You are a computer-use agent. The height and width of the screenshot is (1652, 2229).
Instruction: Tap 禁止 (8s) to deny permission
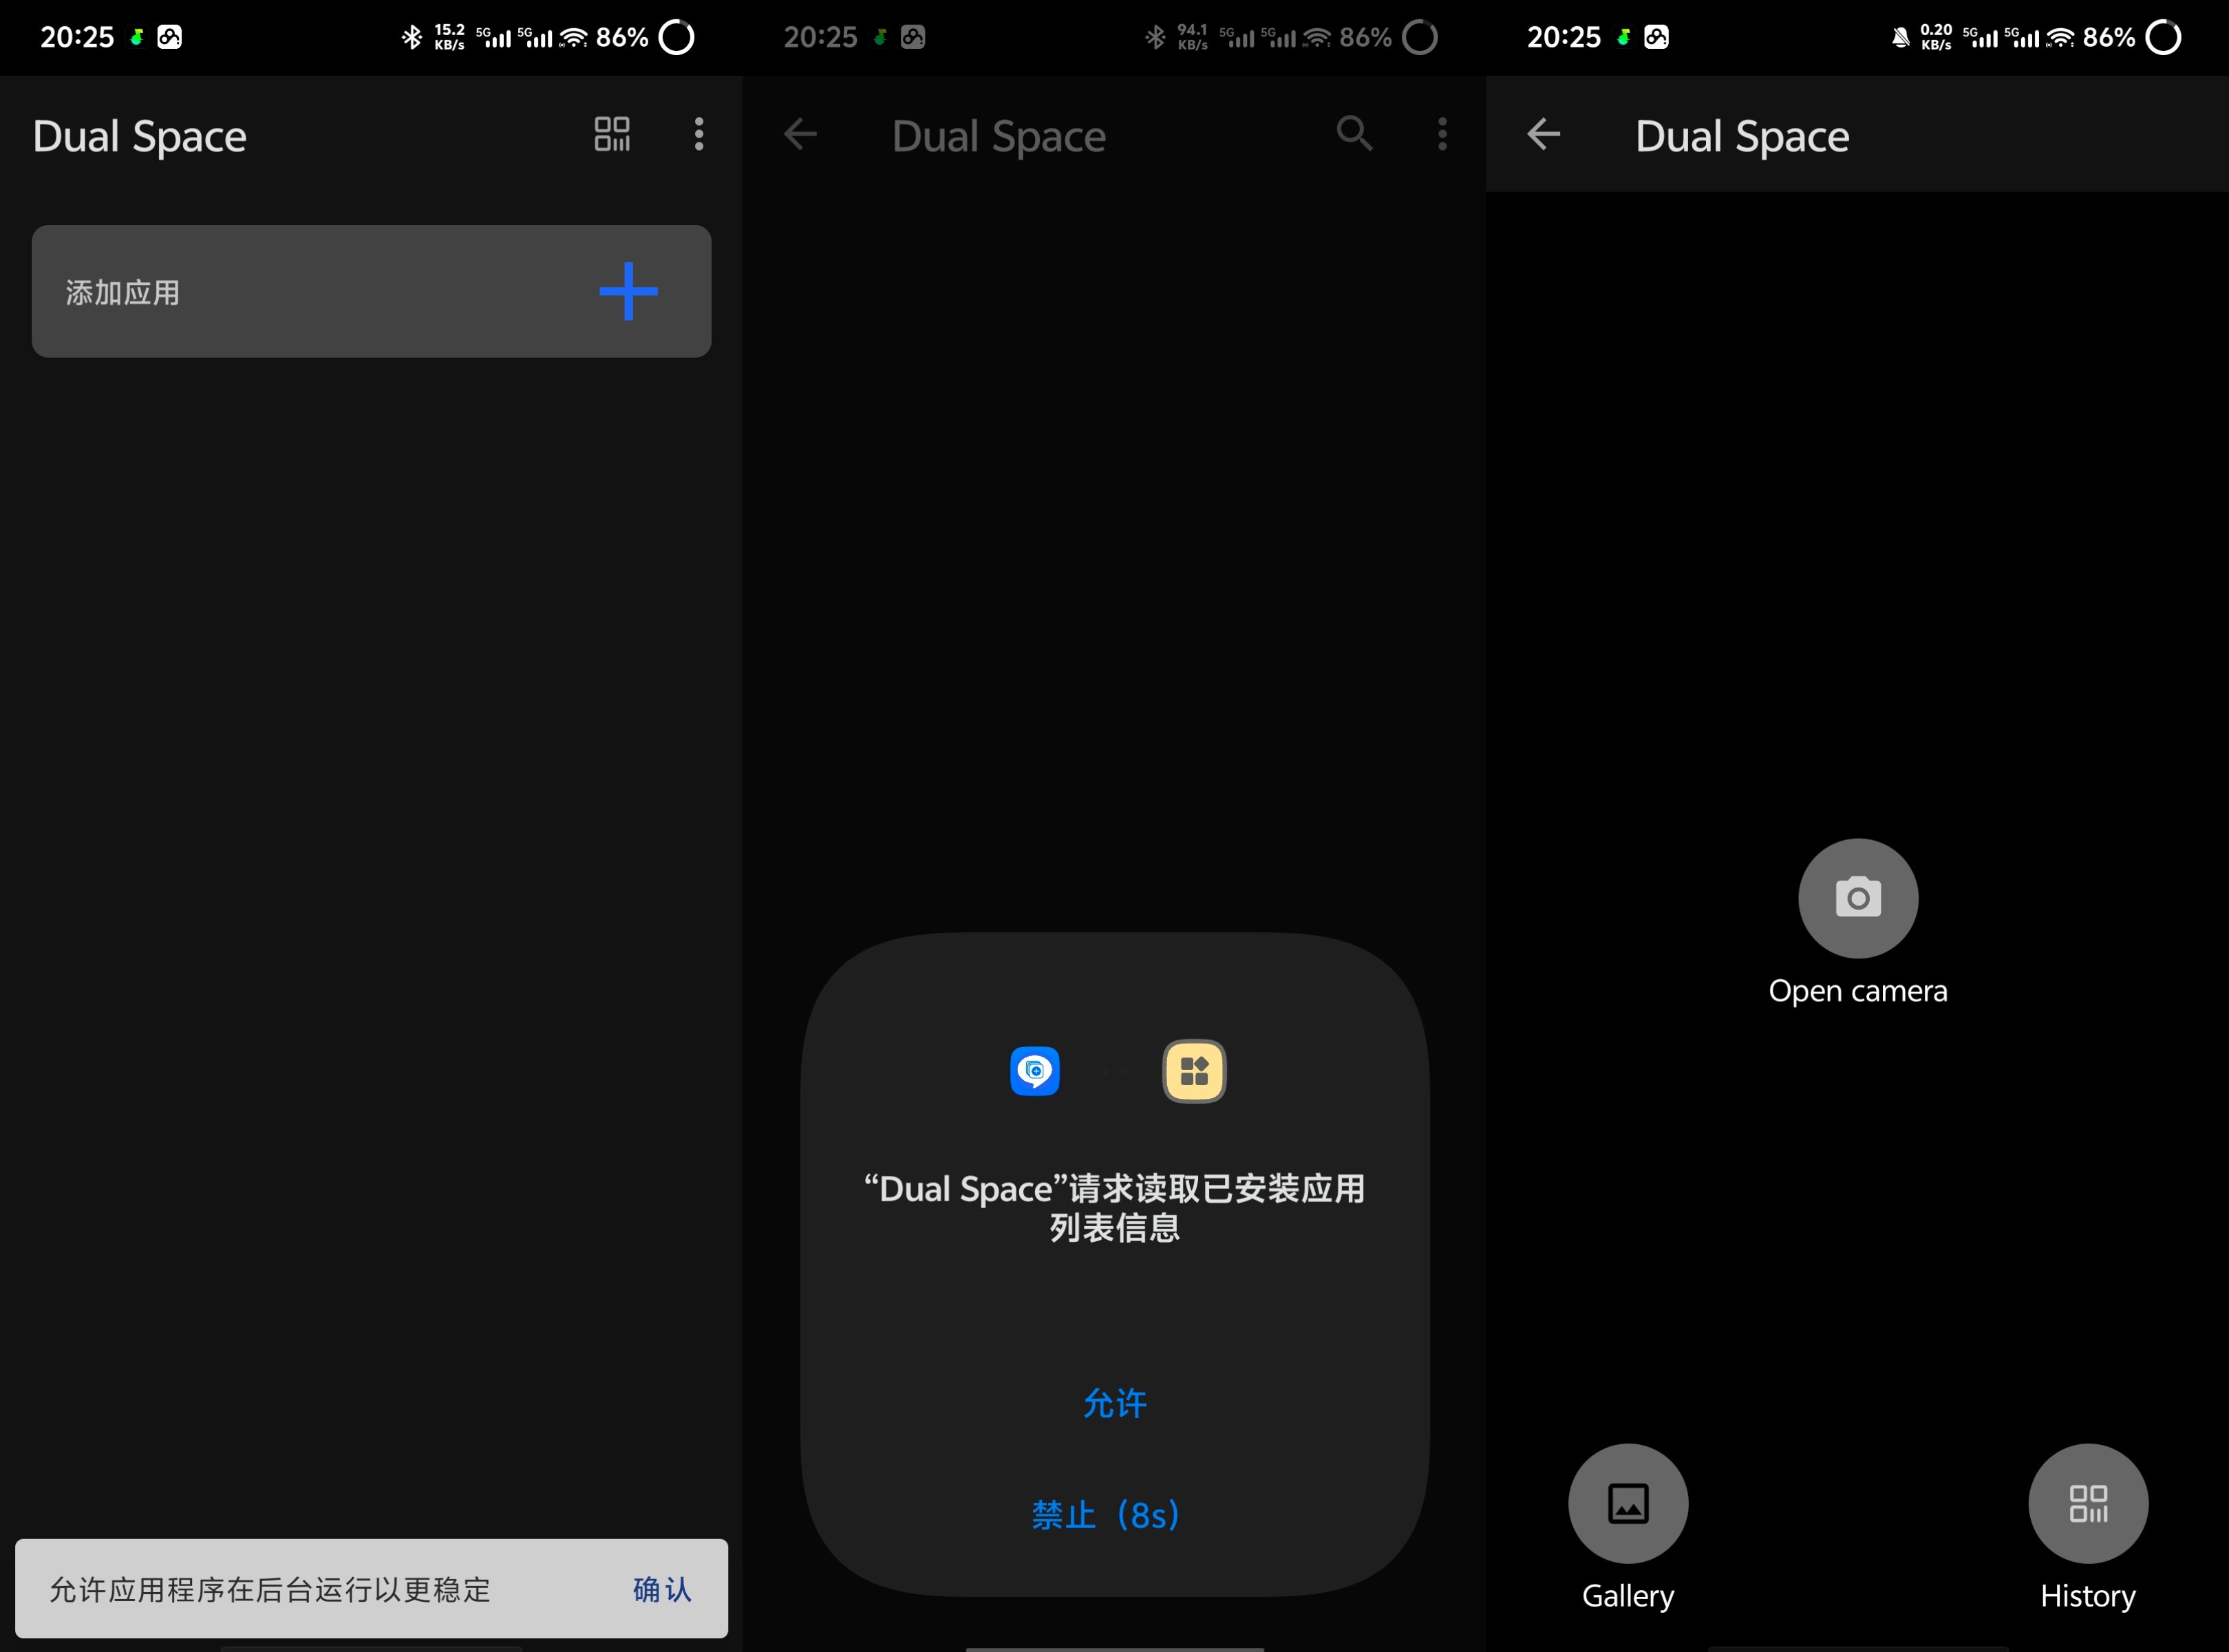point(1106,1515)
